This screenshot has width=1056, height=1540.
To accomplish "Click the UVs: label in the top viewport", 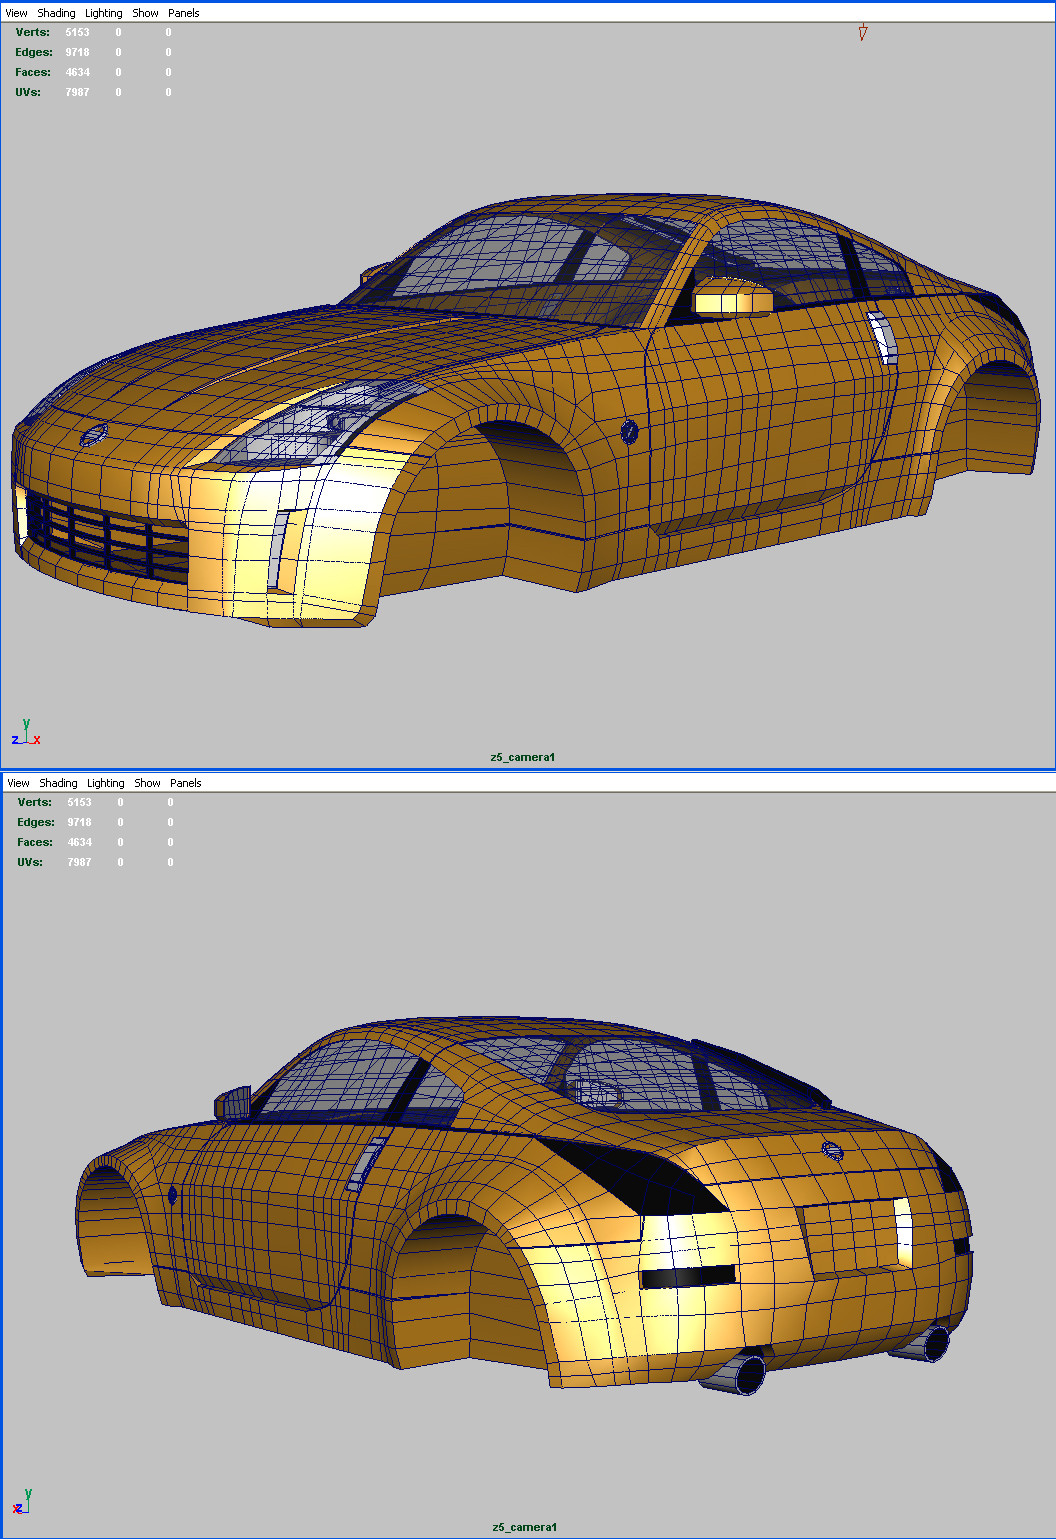I will click(x=29, y=92).
